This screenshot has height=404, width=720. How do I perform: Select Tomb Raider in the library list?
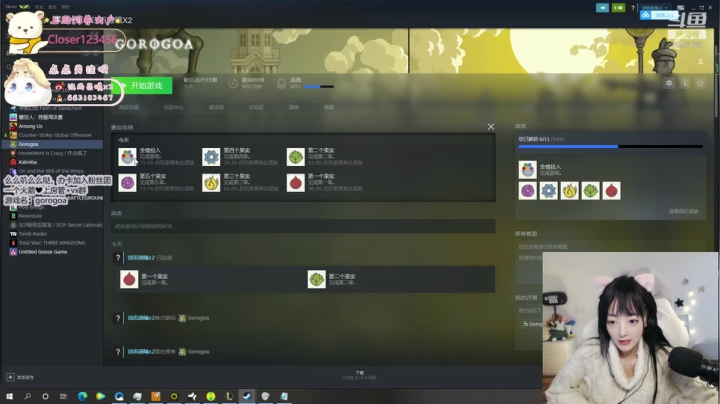pos(33,234)
